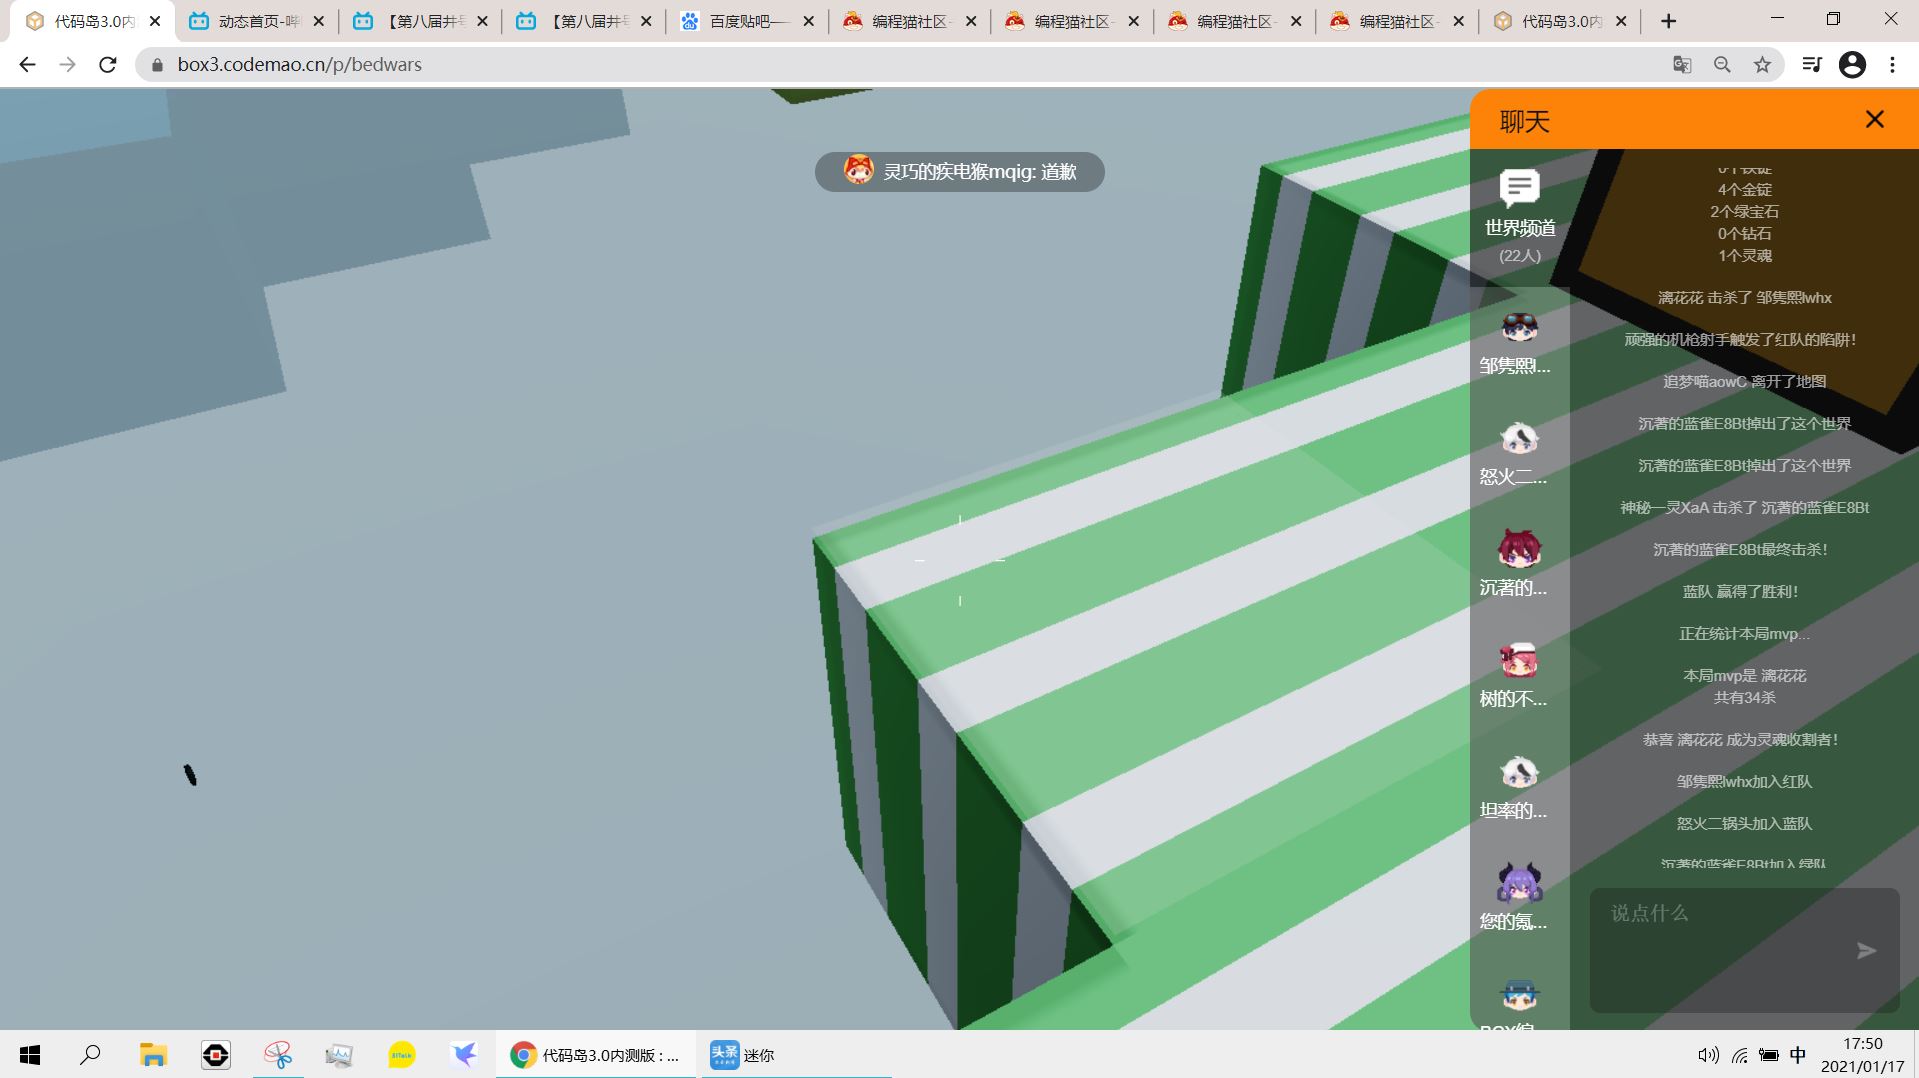Screen dimensions: 1919x1078
Task: Click the 1个灵魂 chat line
Action: click(x=1744, y=256)
